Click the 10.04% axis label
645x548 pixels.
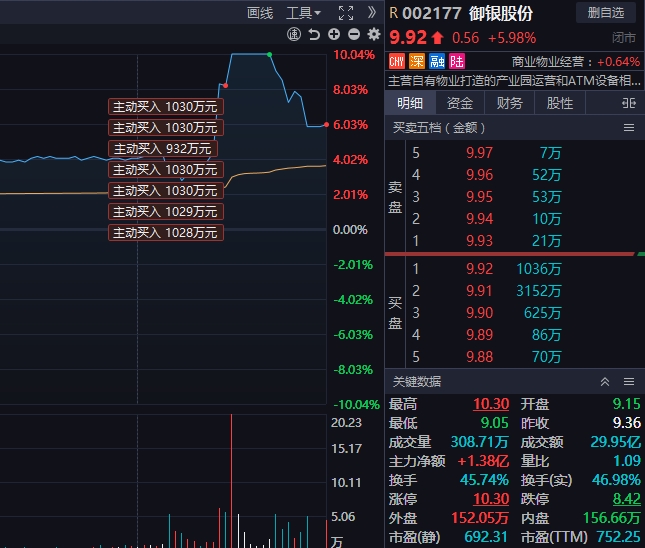click(354, 55)
